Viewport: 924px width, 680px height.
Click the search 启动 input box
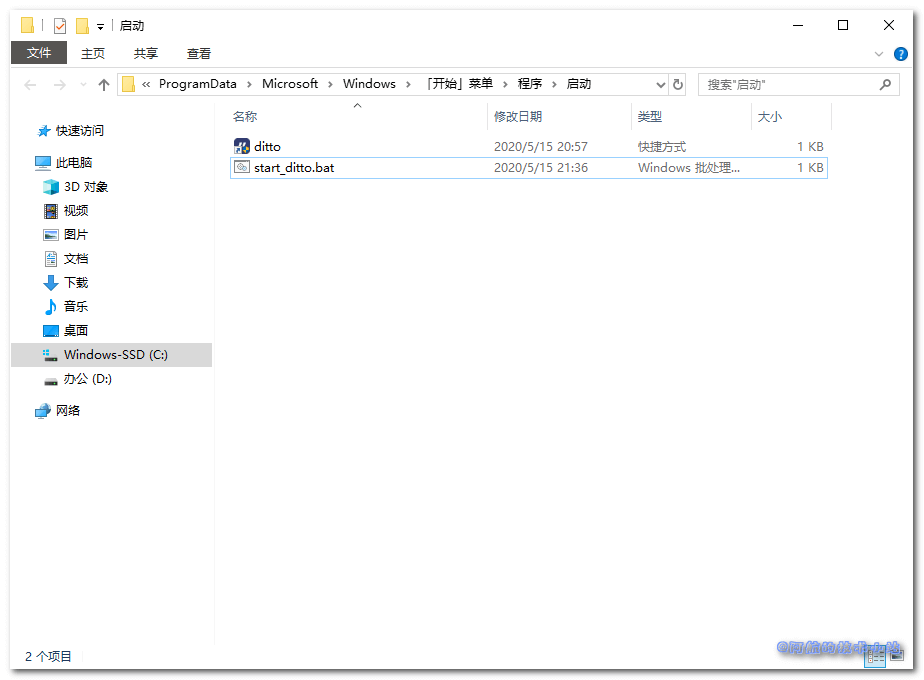click(785, 85)
